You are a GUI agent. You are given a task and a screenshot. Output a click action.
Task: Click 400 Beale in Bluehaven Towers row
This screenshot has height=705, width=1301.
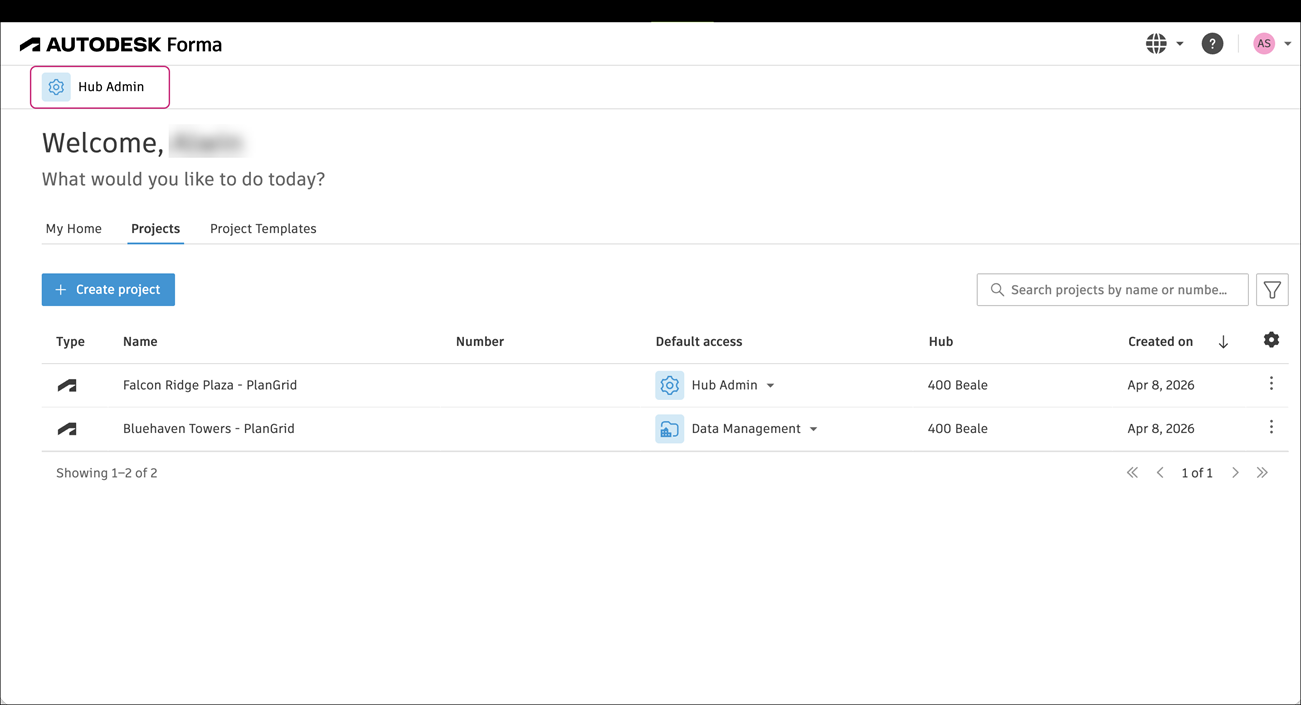(957, 429)
